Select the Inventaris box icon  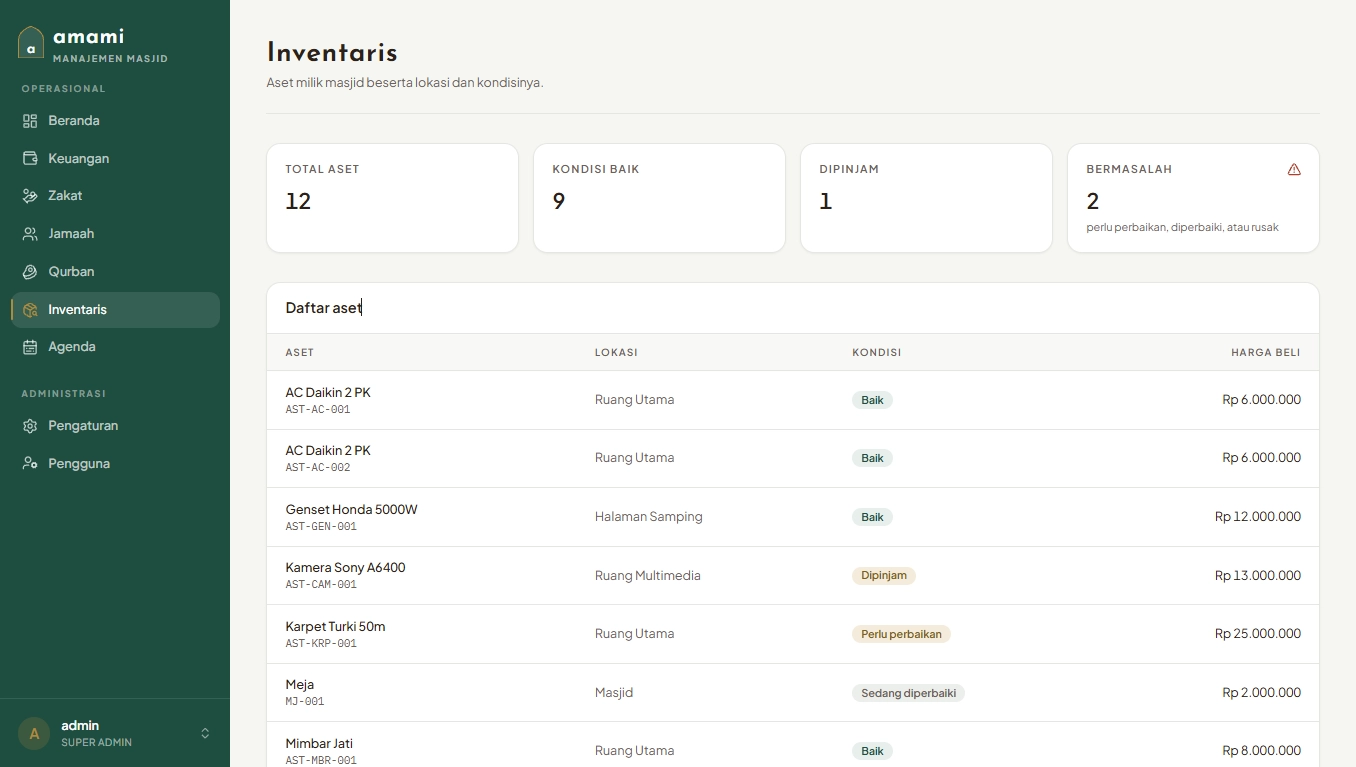[30, 310]
